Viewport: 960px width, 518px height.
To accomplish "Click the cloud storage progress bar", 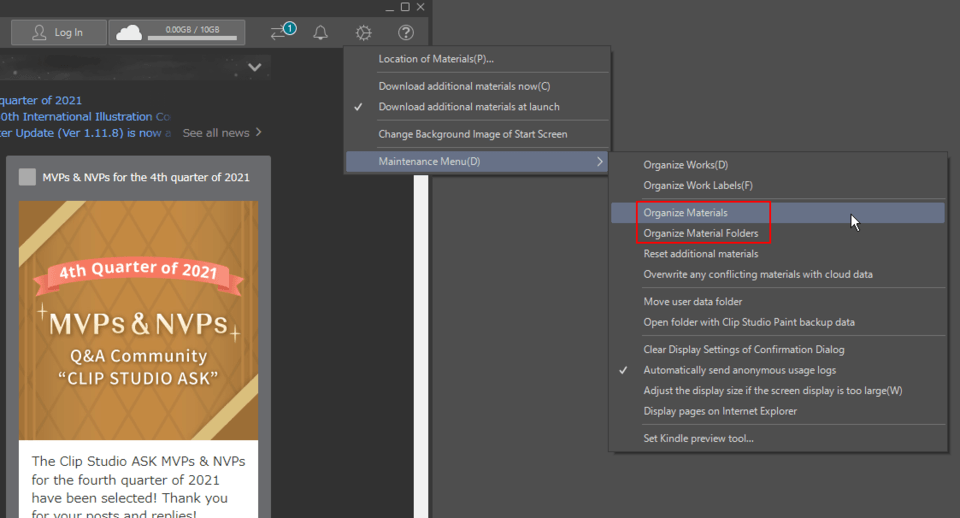I will click(192, 38).
